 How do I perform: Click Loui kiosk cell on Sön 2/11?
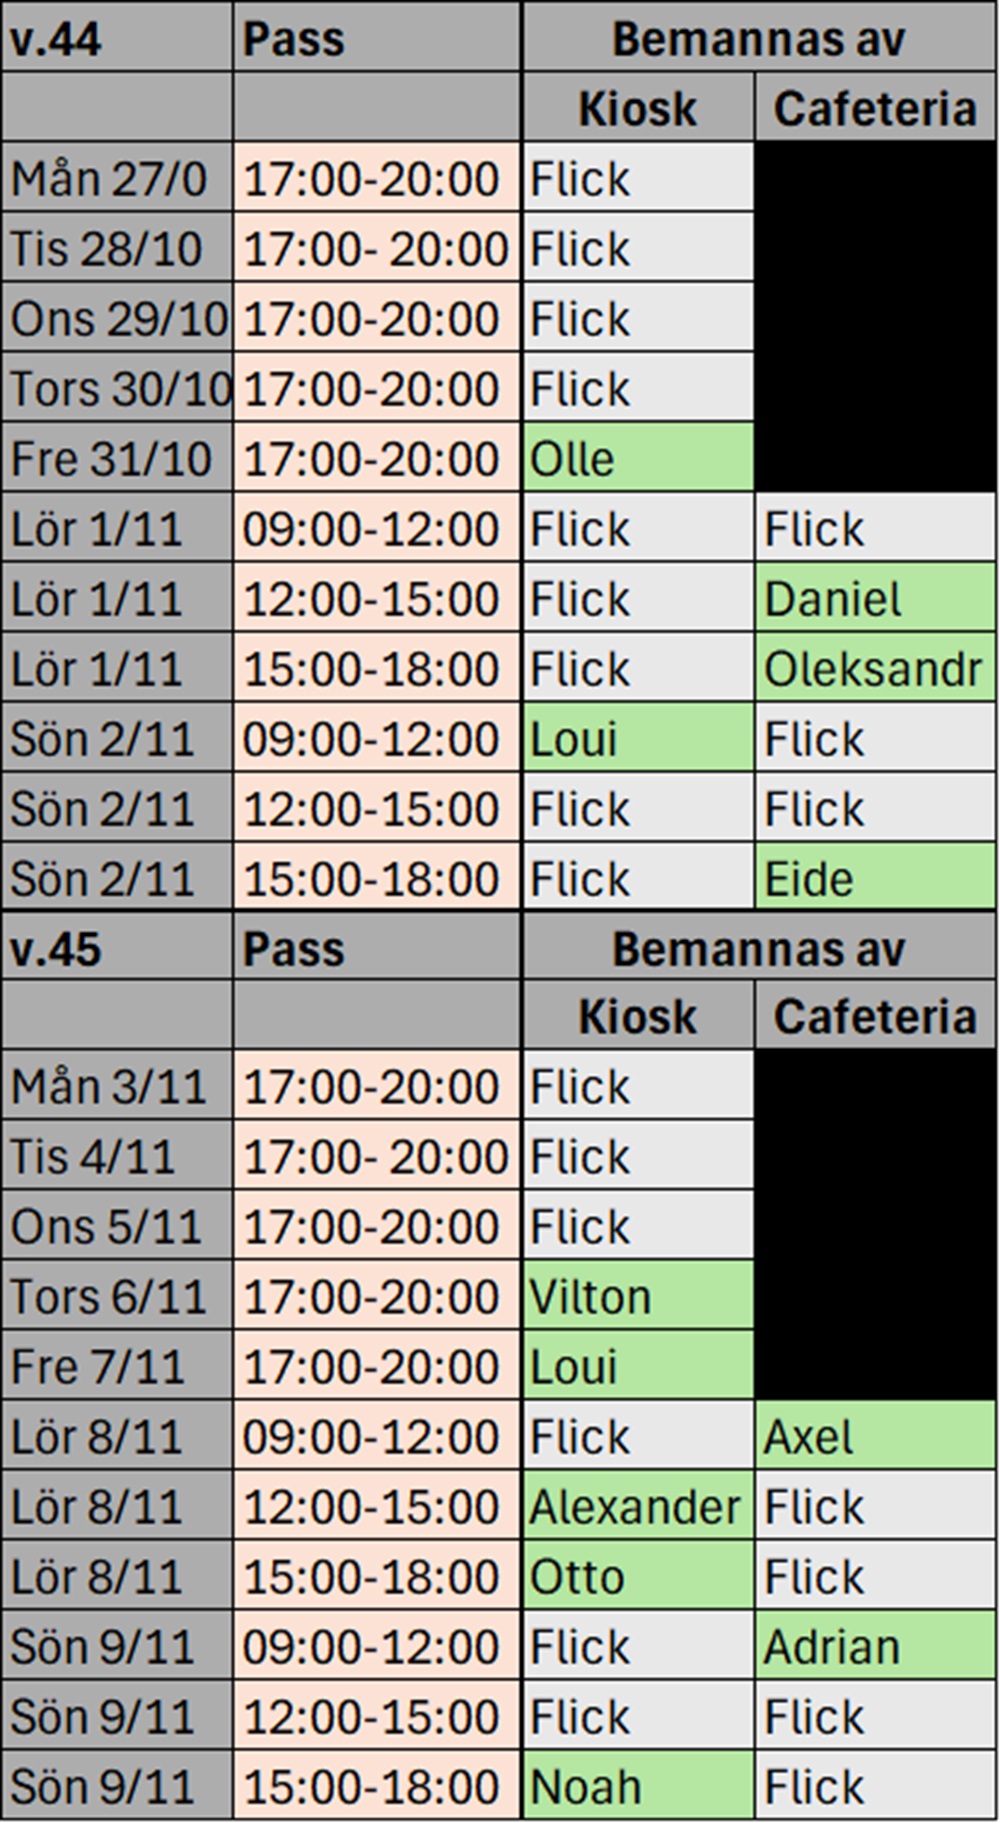click(x=637, y=739)
